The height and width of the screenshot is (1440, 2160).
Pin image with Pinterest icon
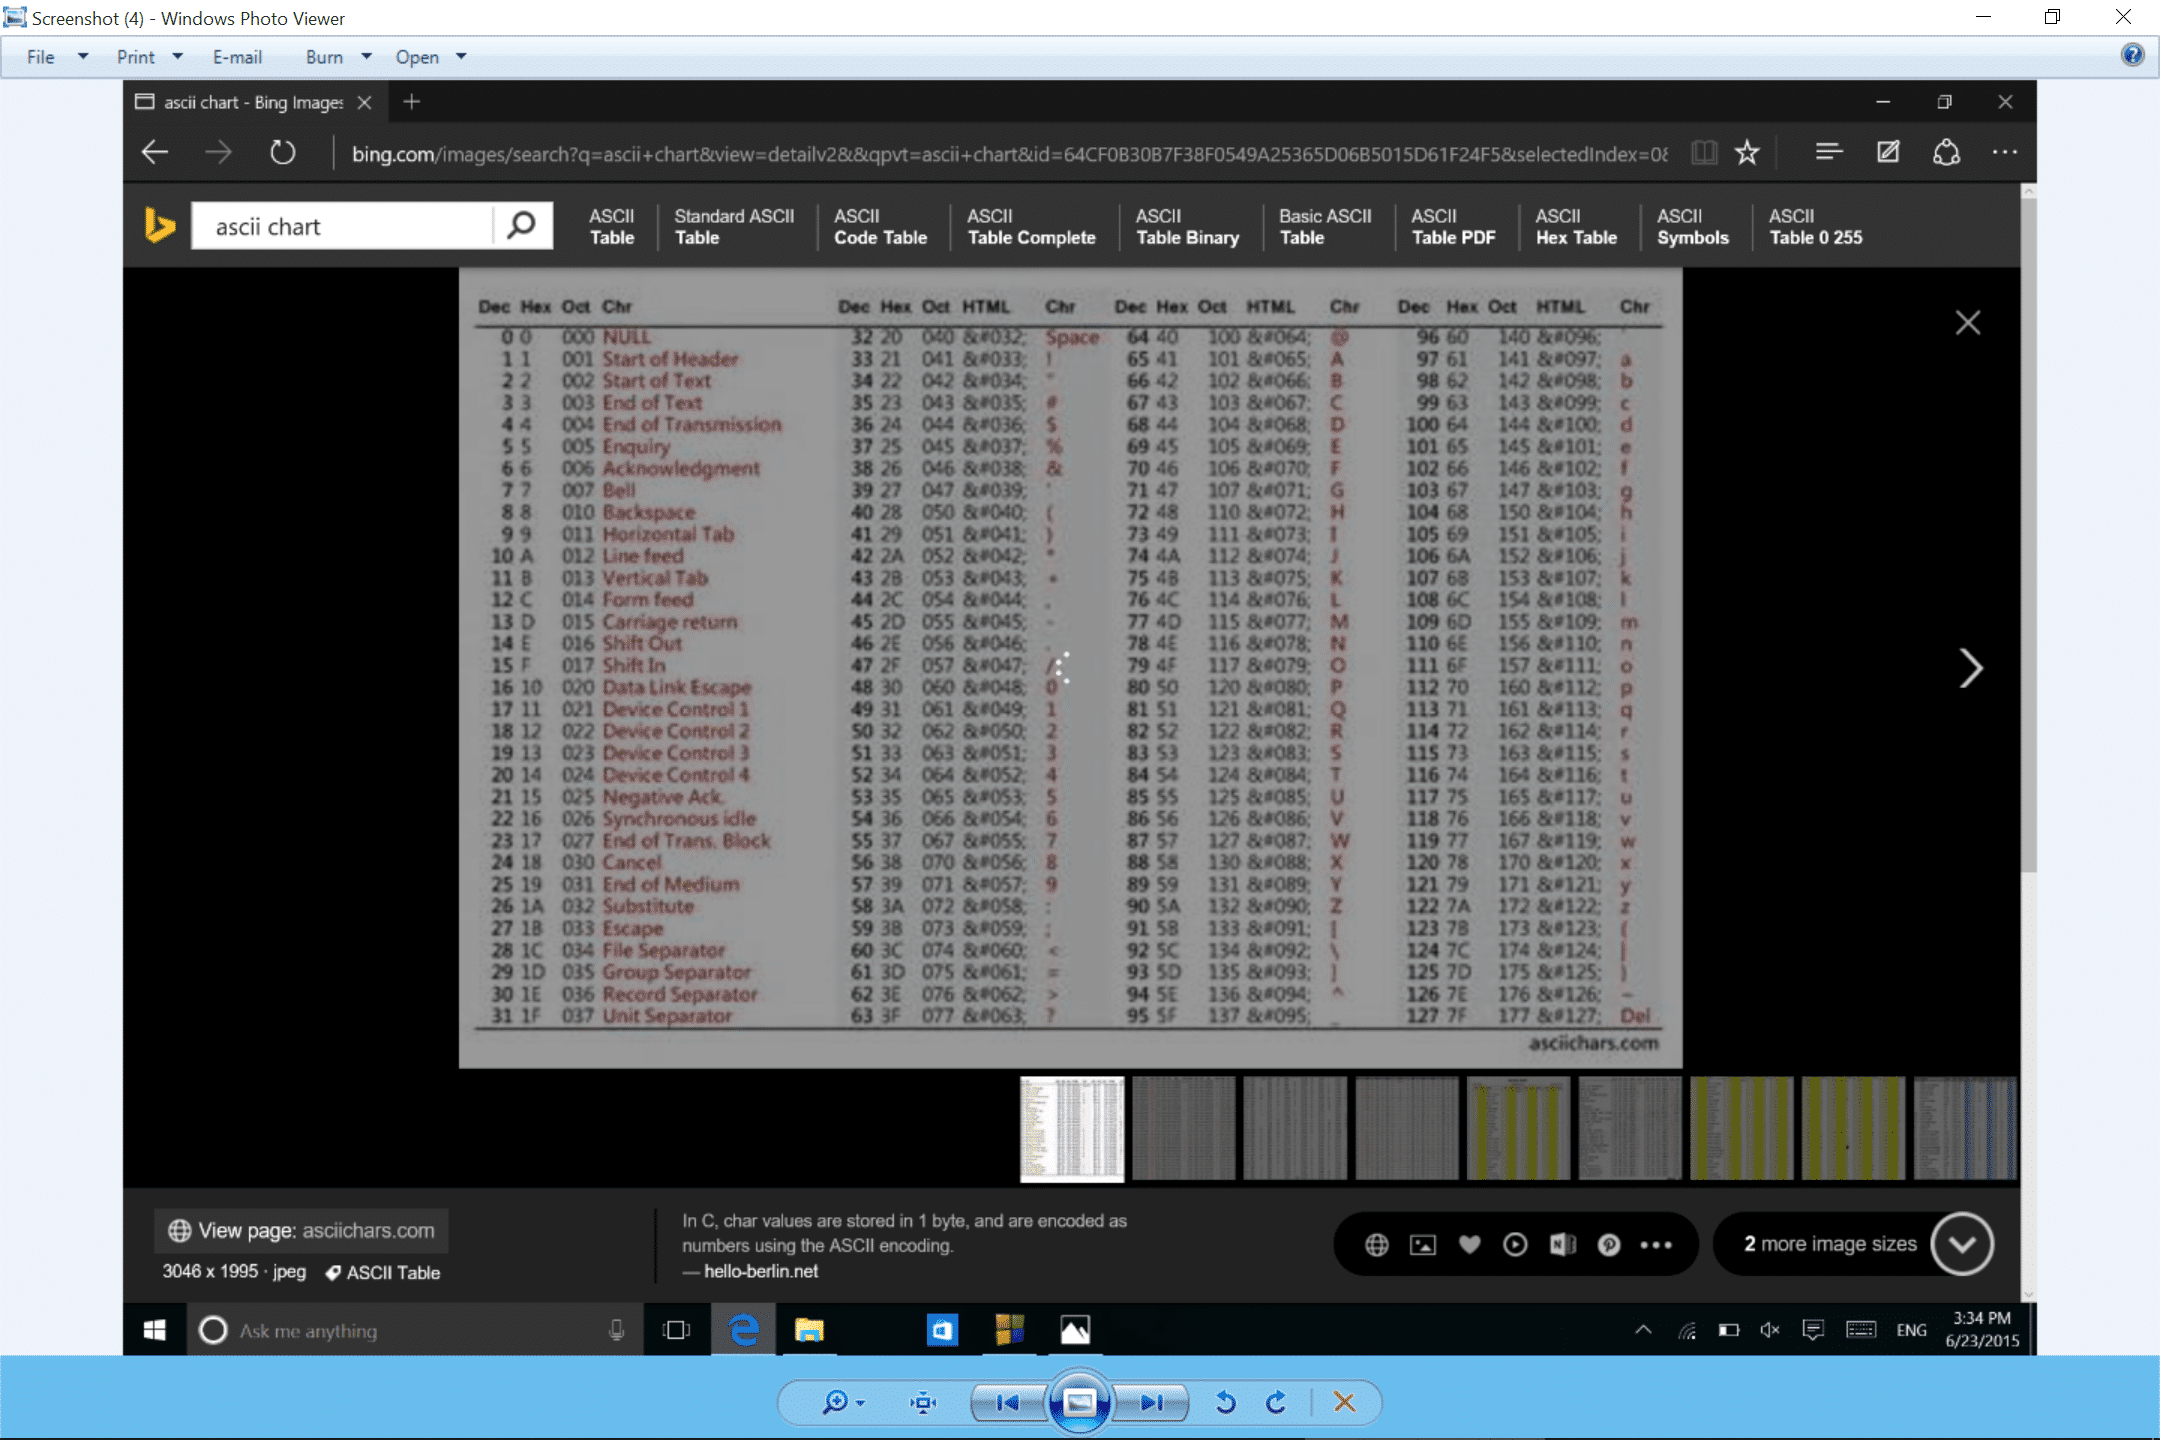(x=1608, y=1244)
